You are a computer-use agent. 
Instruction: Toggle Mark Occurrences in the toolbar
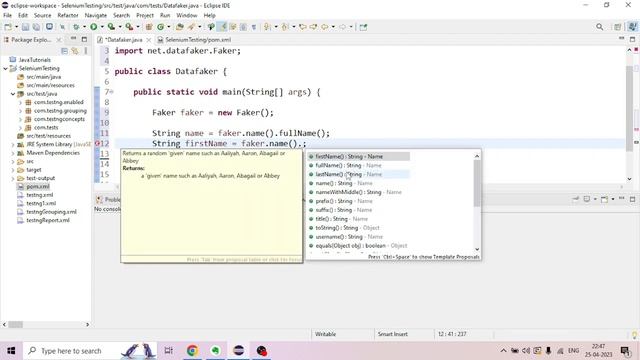[222, 27]
